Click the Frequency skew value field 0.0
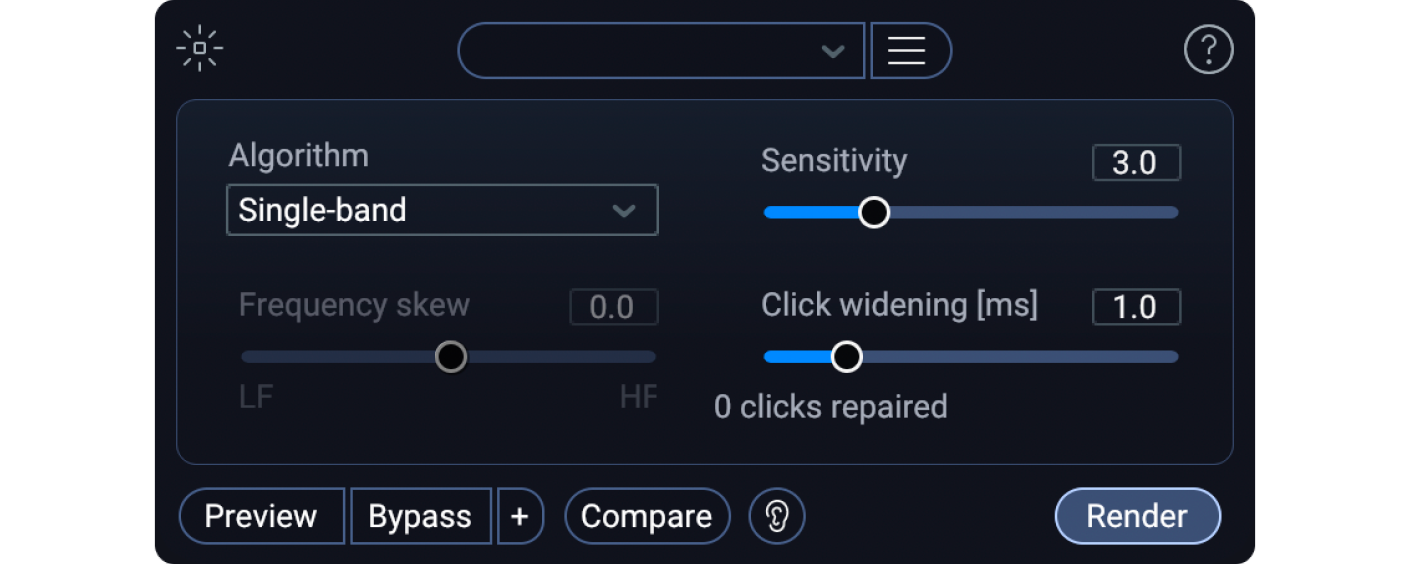The width and height of the screenshot is (1408, 564). pyautogui.click(x=613, y=307)
